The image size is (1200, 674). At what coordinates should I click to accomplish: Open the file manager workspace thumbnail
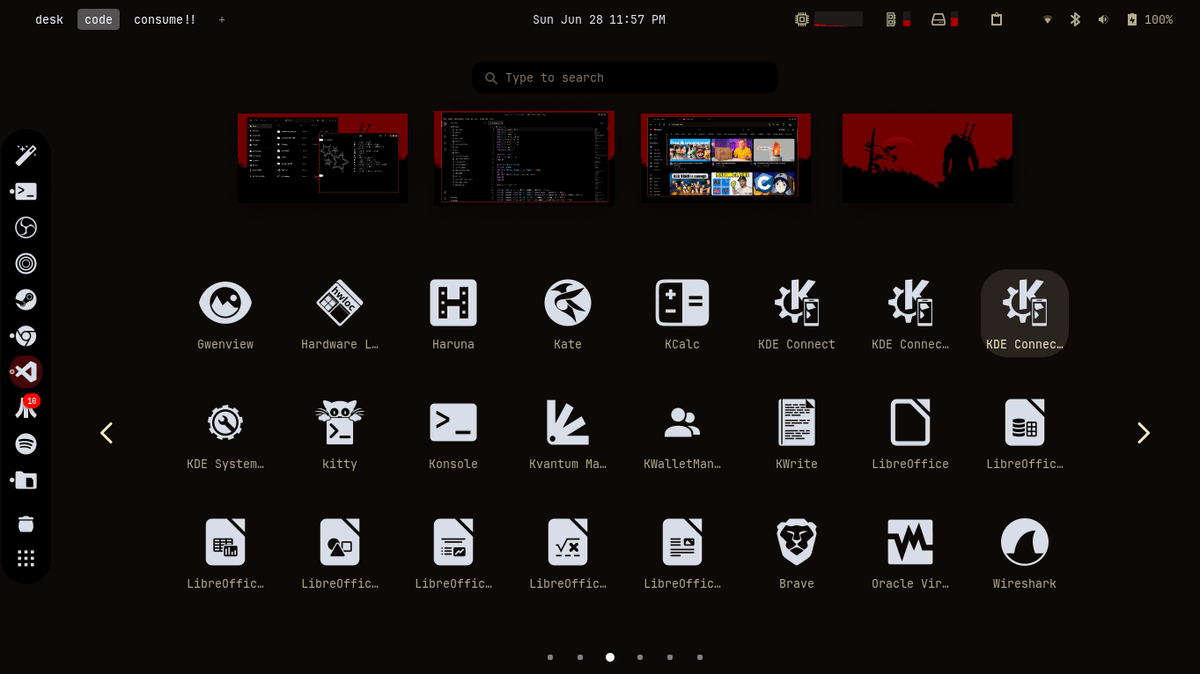pyautogui.click(x=323, y=158)
